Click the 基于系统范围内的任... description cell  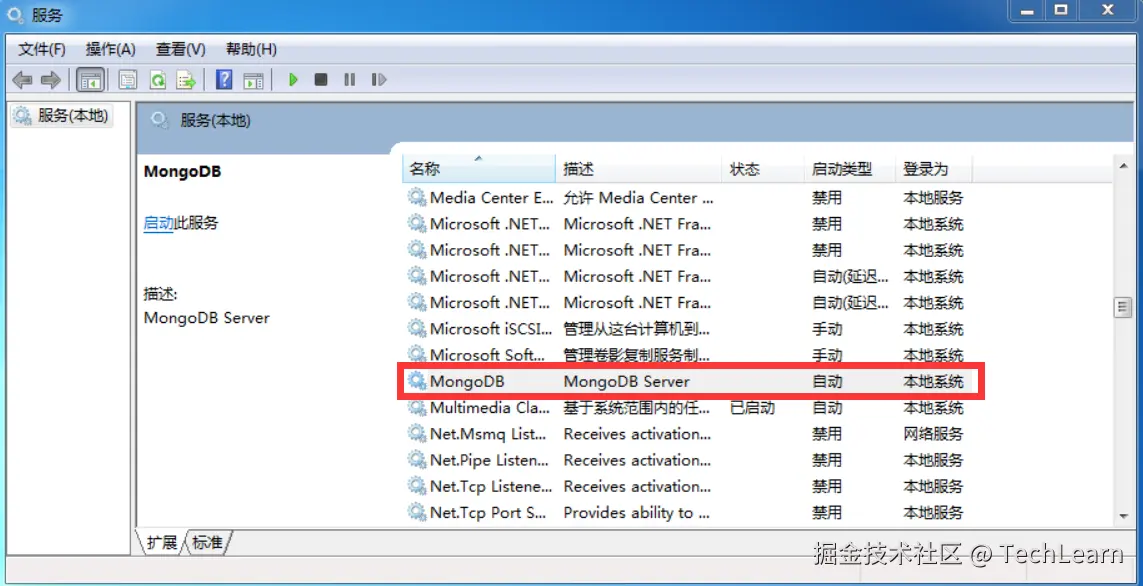click(x=637, y=407)
